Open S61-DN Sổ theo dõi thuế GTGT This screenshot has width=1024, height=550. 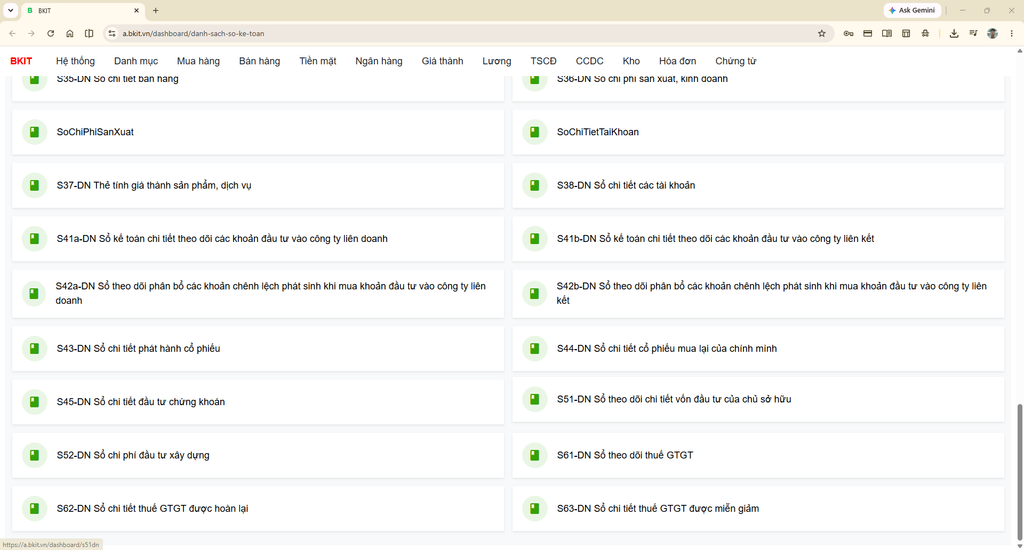[758, 455]
